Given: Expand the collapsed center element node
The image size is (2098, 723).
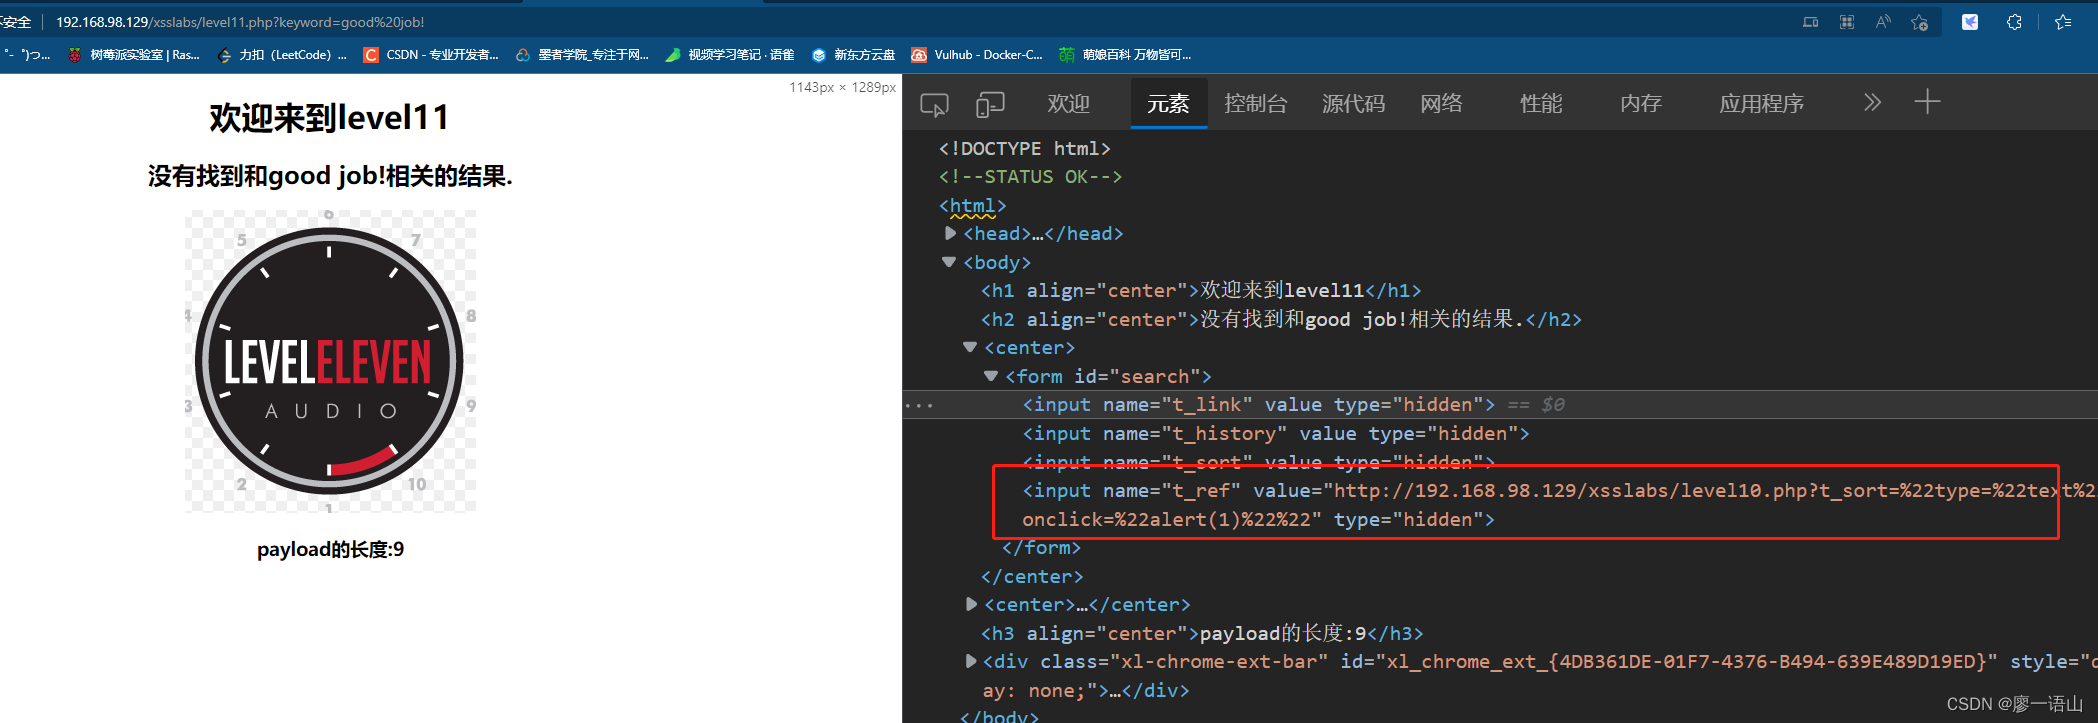Looking at the screenshot, I should [x=971, y=604].
